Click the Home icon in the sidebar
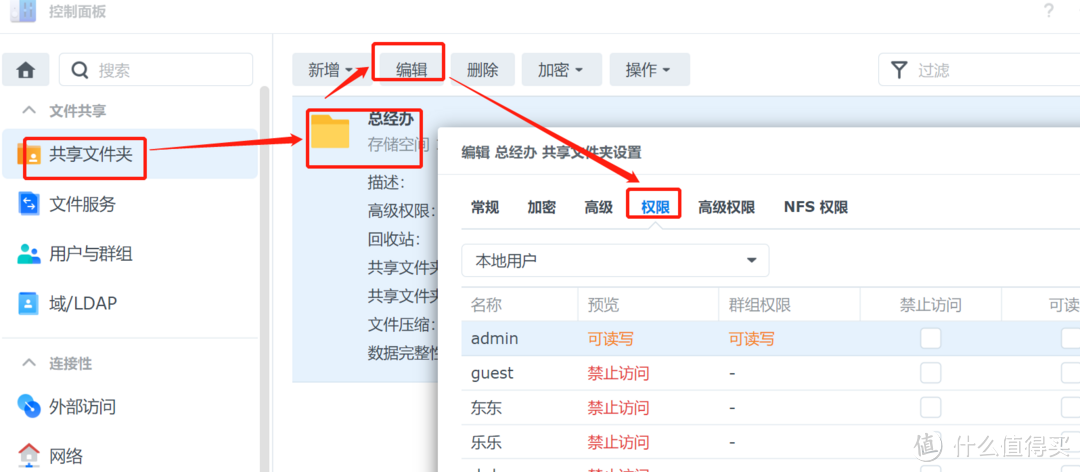The image size is (1080, 472). (x=26, y=70)
